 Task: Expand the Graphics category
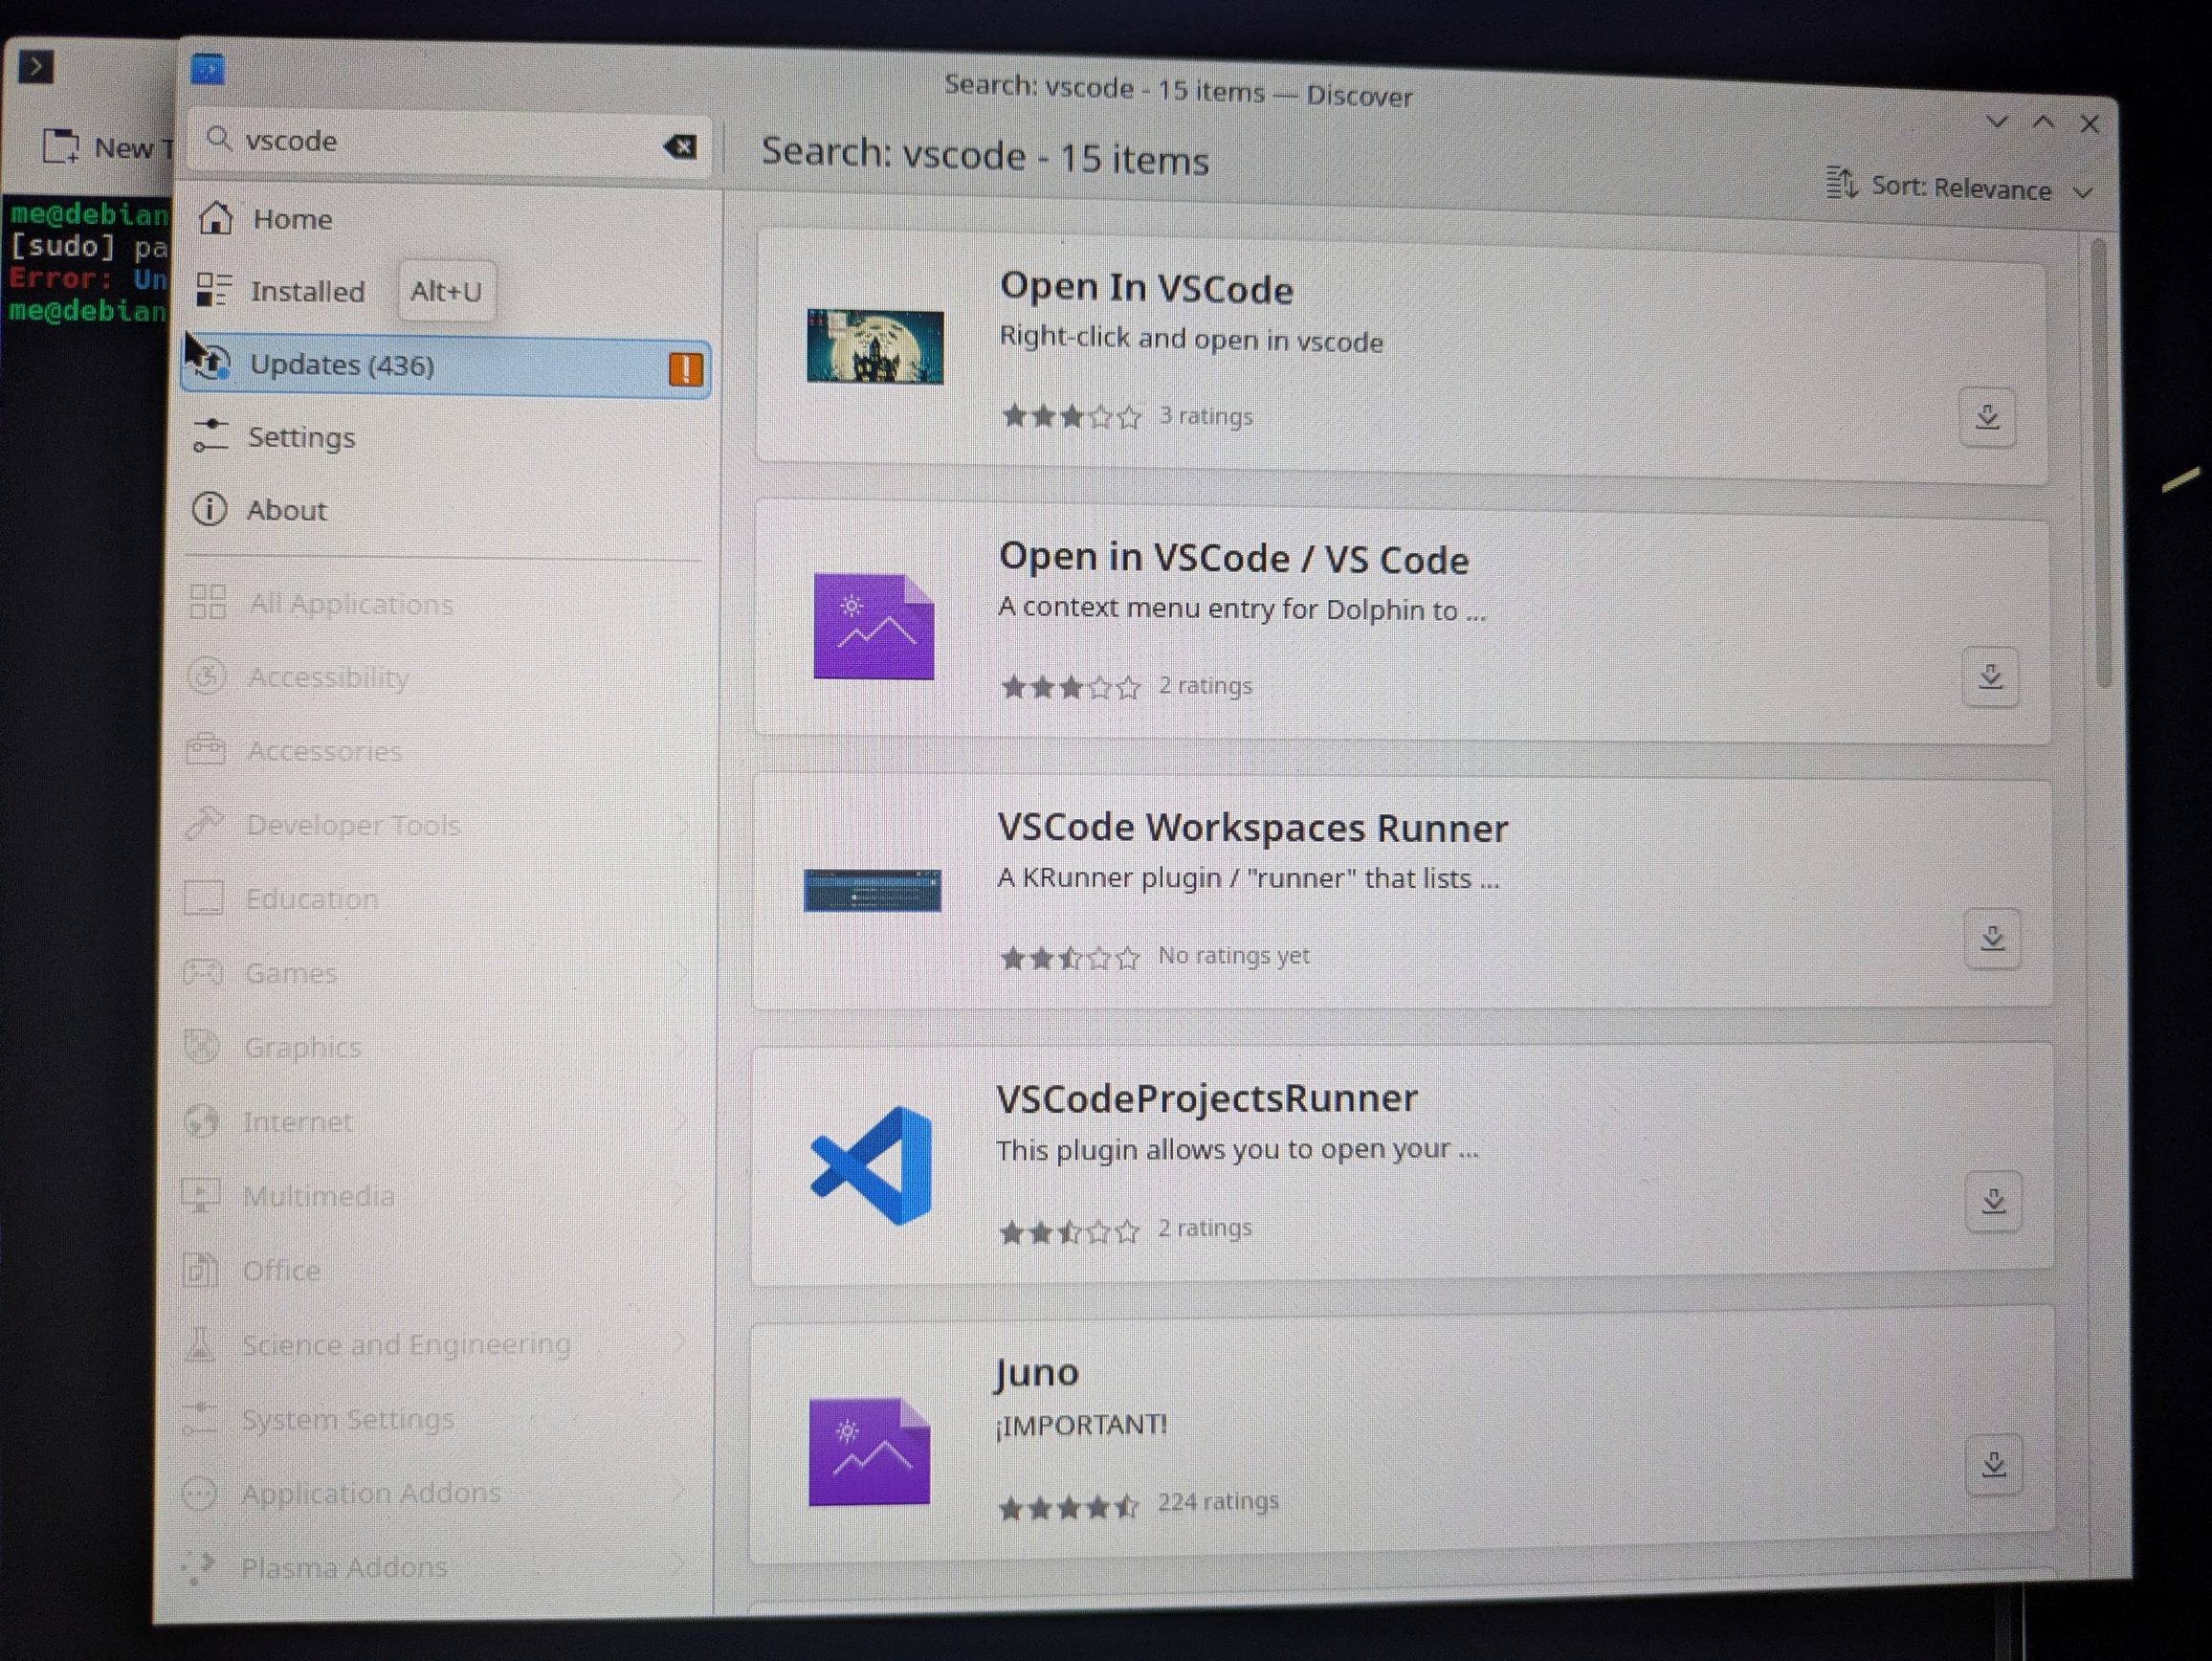302,1046
